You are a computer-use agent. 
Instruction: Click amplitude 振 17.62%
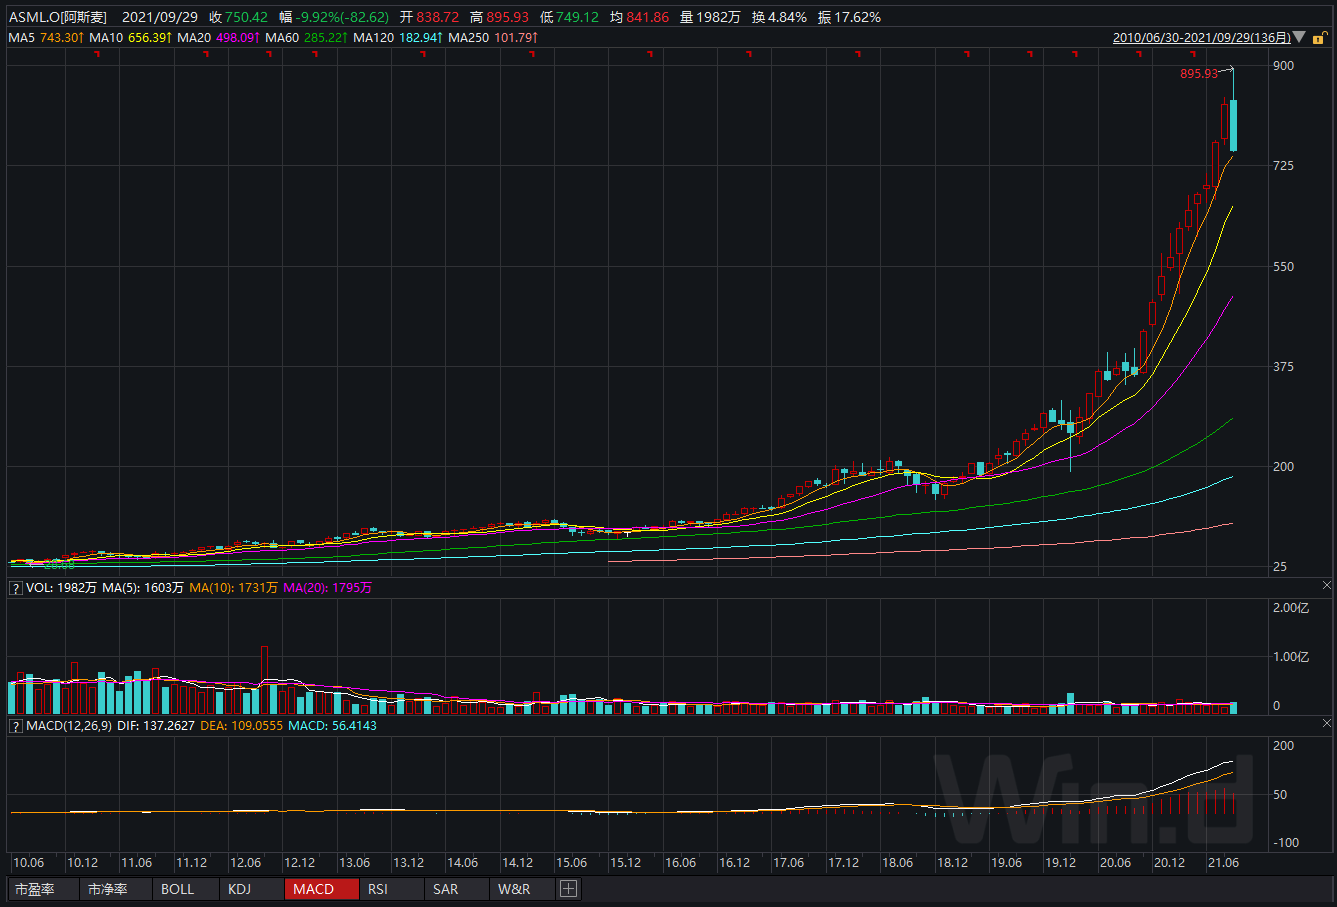(849, 17)
